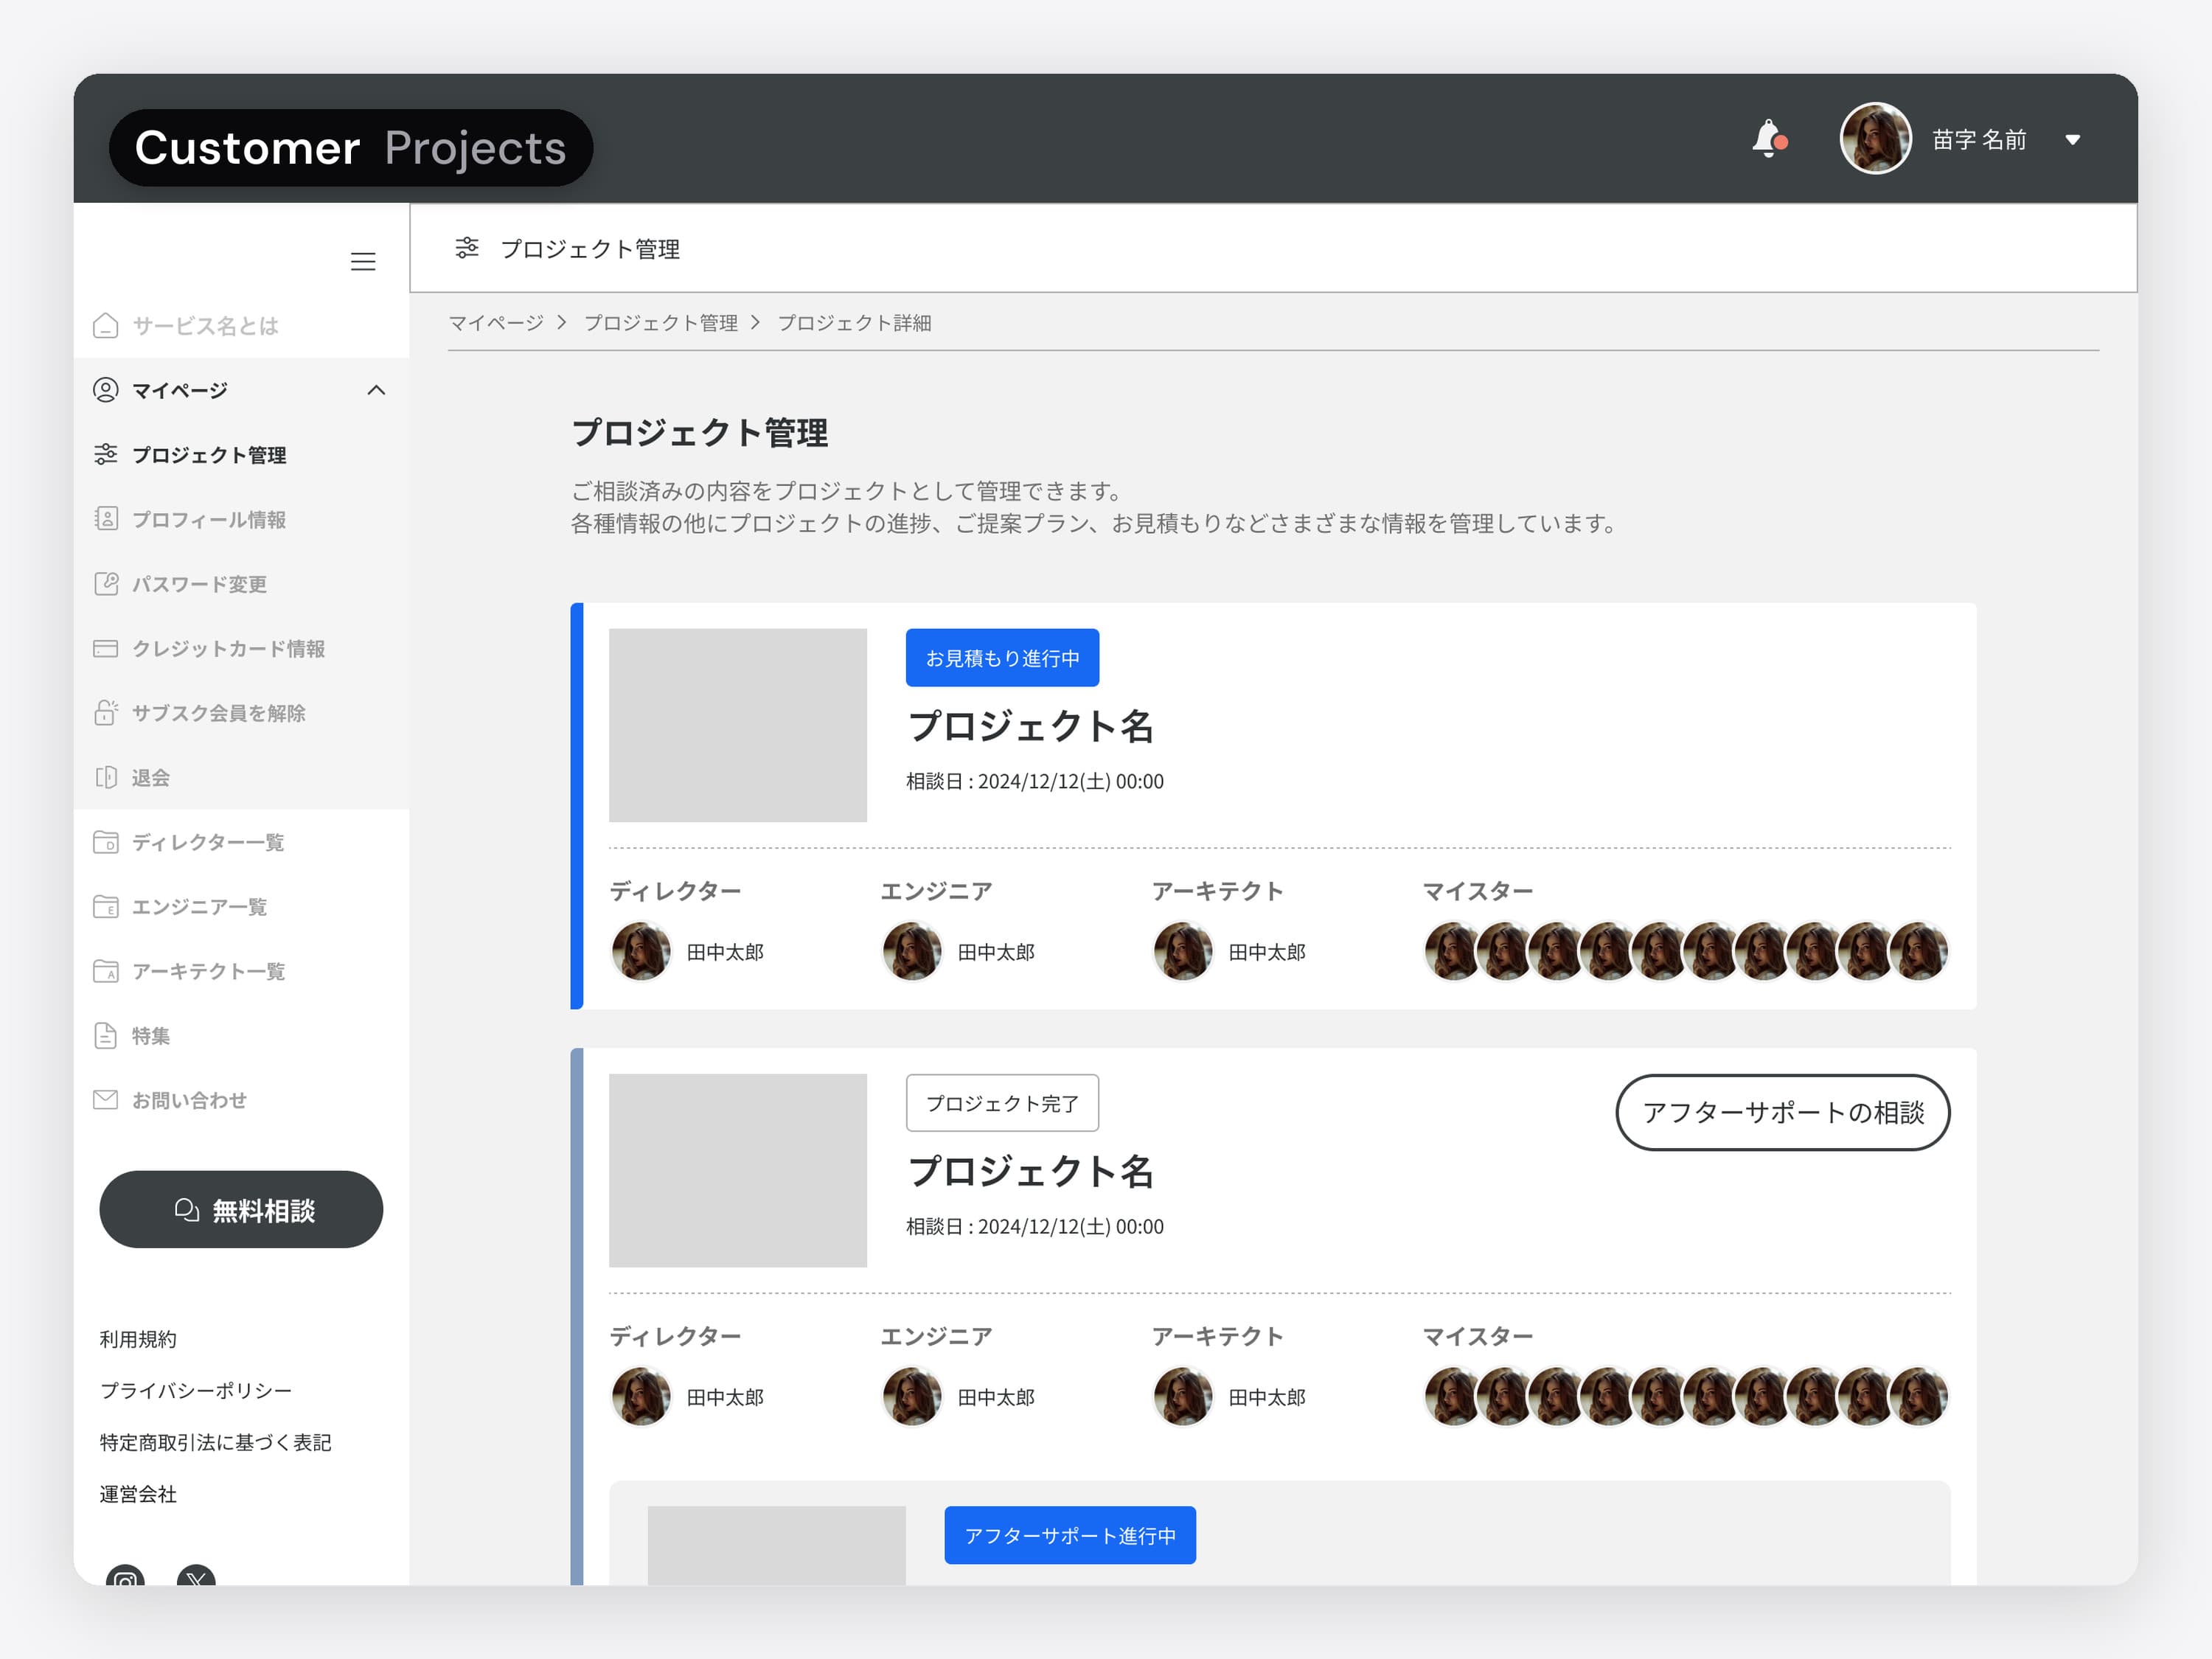Go to マイページ in the breadcrumb
2212x1659 pixels.
point(496,323)
